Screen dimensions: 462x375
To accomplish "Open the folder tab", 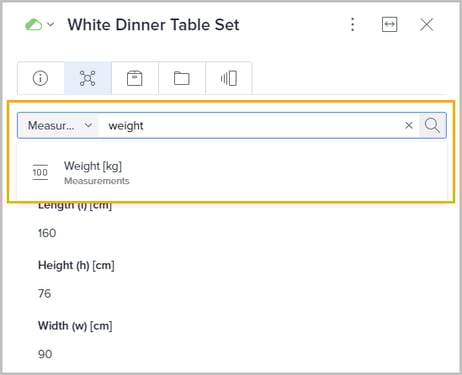I will (x=182, y=78).
